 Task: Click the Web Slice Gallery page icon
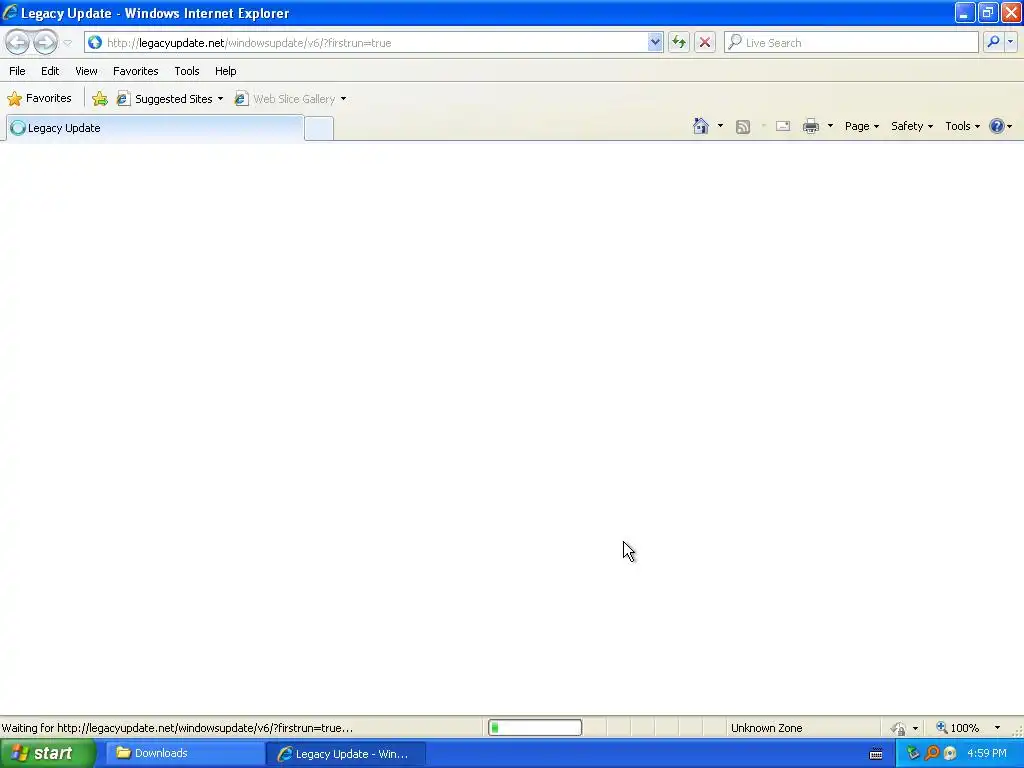pos(241,99)
